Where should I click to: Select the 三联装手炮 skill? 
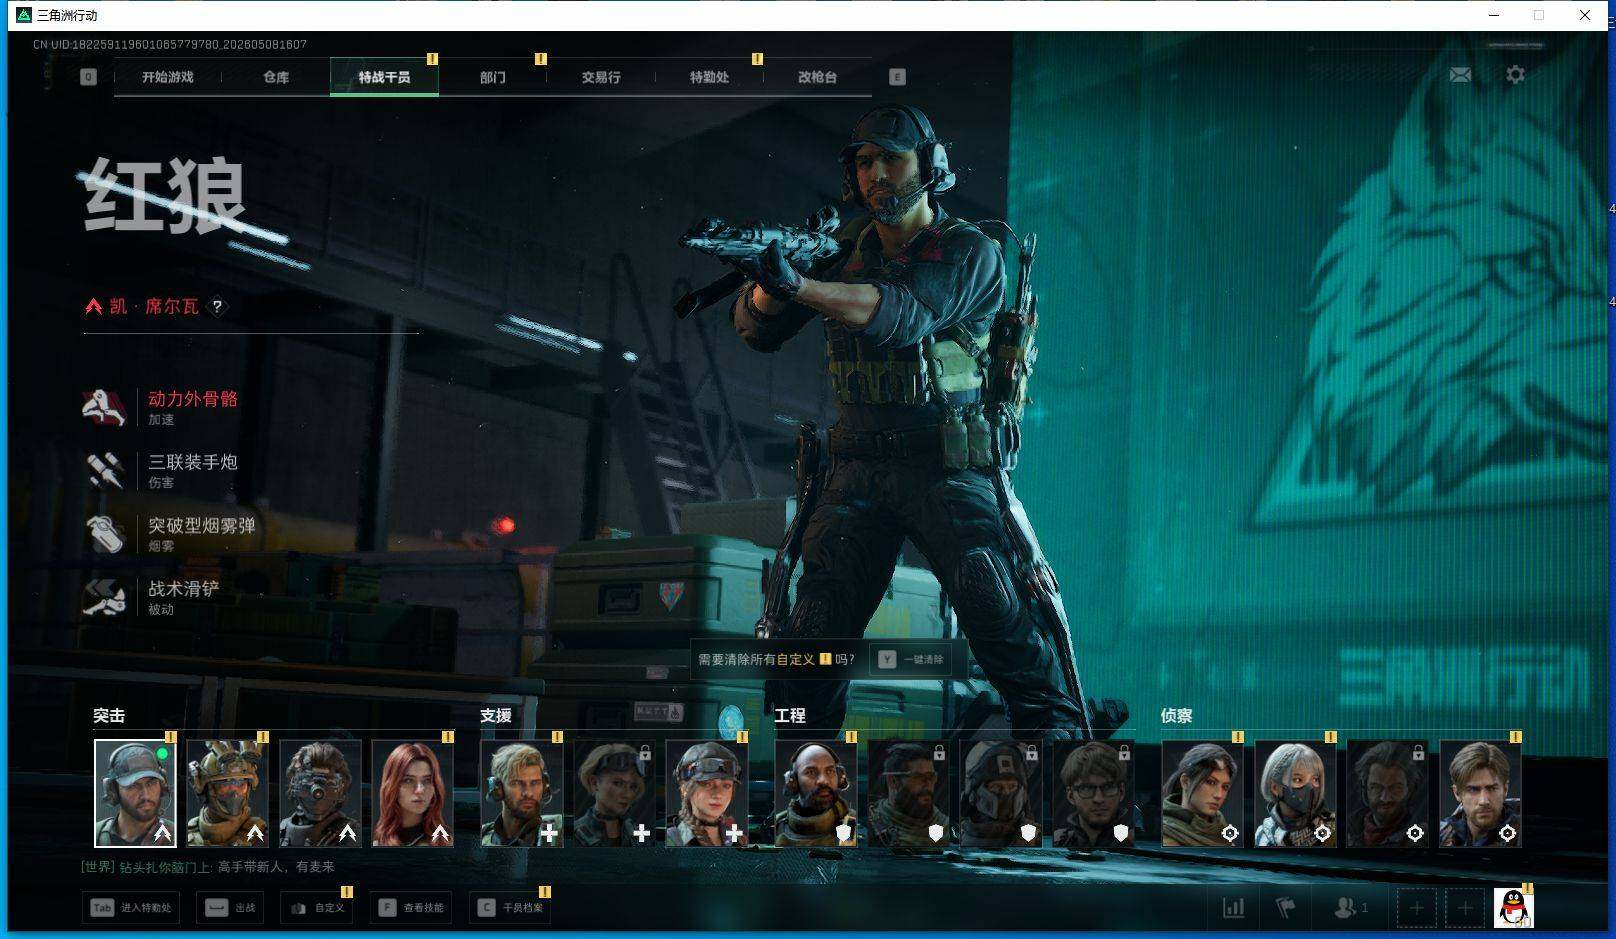coord(162,470)
